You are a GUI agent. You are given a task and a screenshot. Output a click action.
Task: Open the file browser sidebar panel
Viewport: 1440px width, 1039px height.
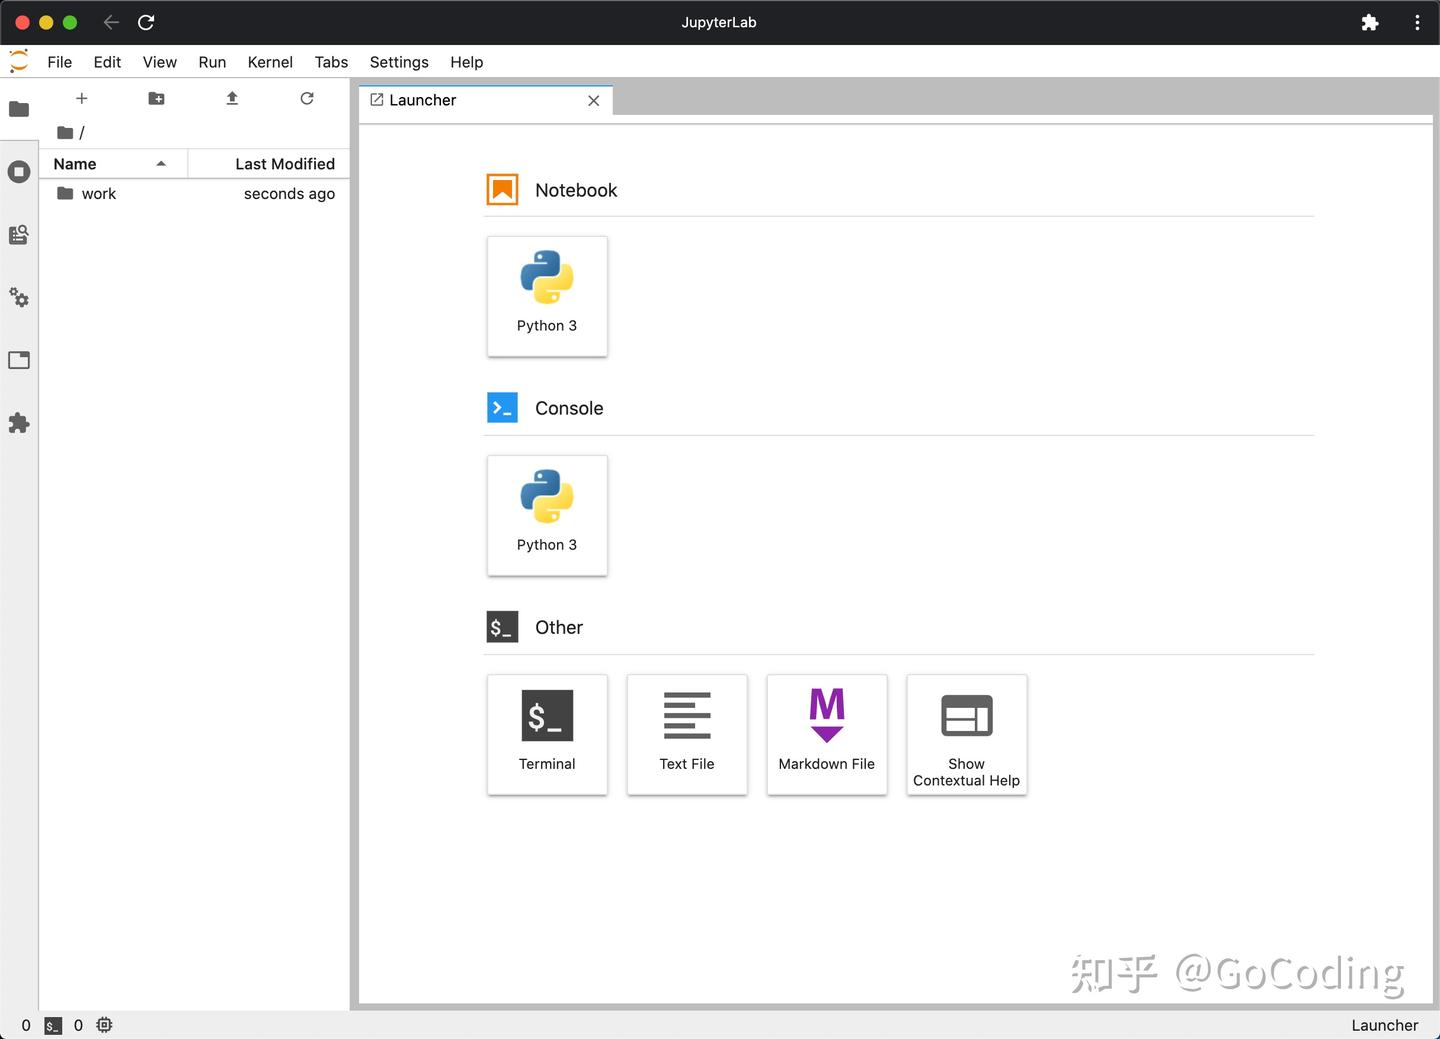[x=19, y=109]
